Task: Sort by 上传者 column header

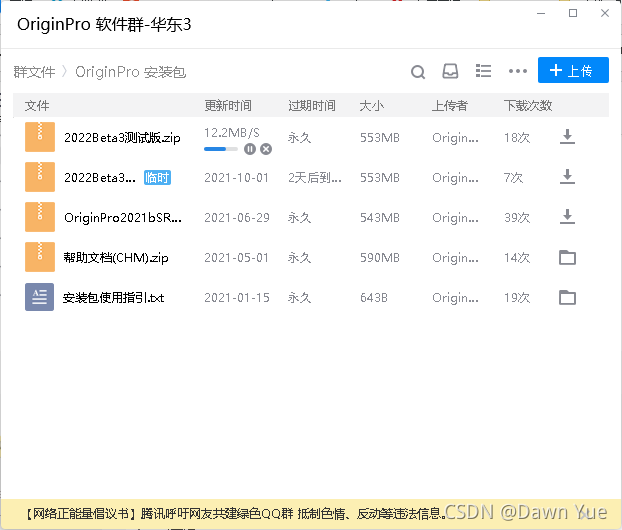Action: (450, 106)
